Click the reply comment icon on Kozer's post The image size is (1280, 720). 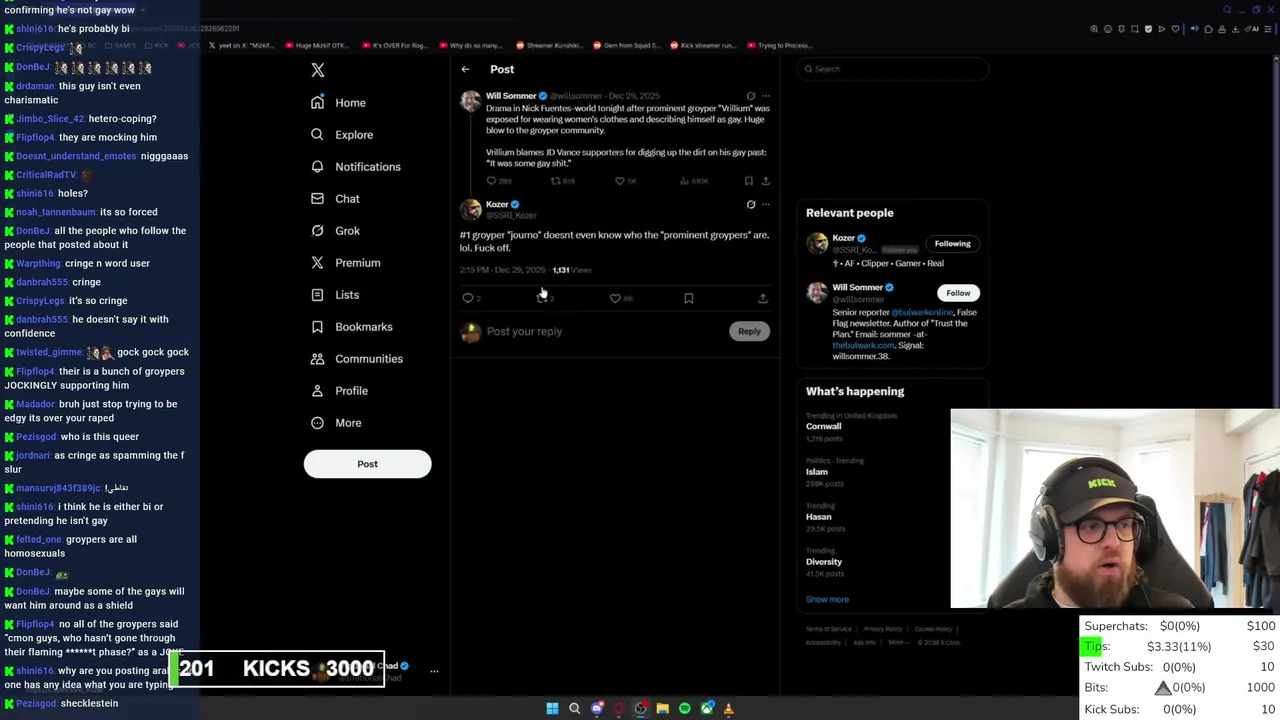click(467, 298)
